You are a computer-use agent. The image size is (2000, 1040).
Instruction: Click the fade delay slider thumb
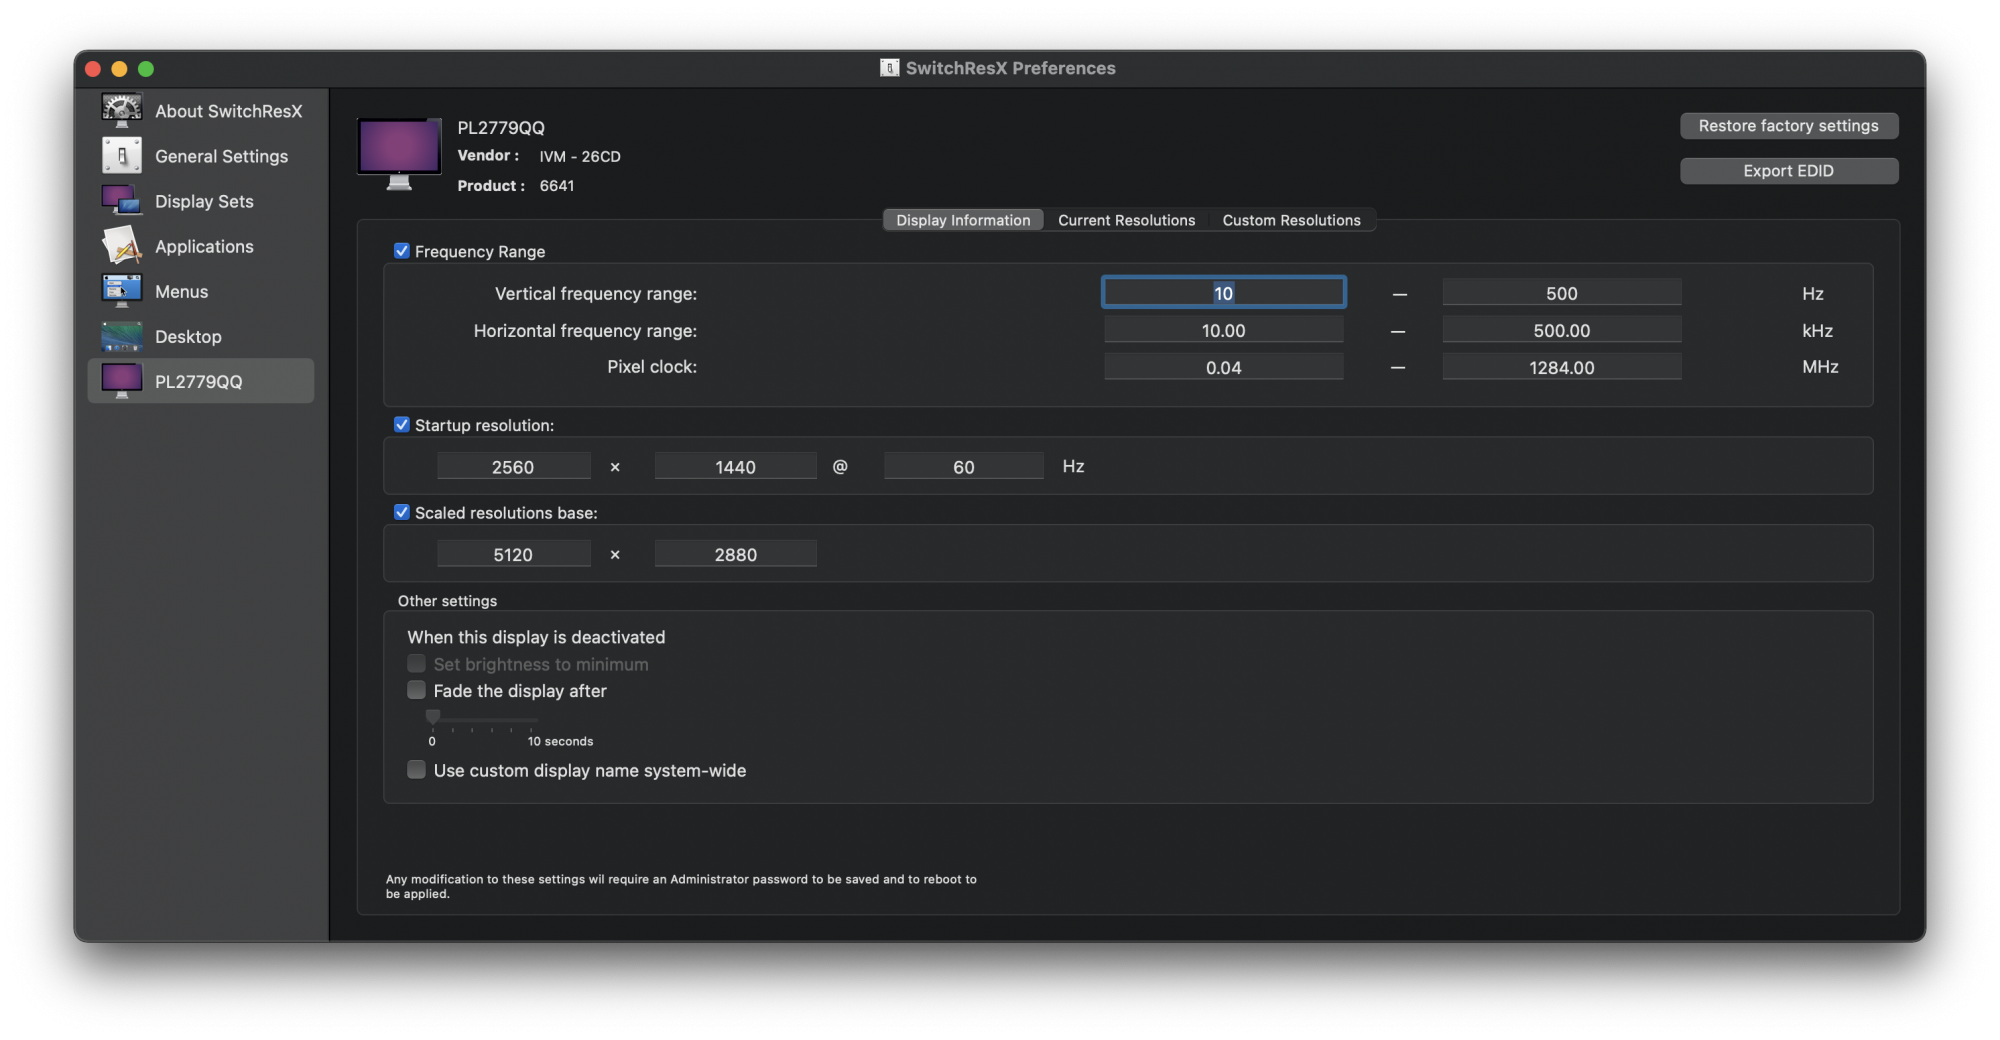pos(433,716)
